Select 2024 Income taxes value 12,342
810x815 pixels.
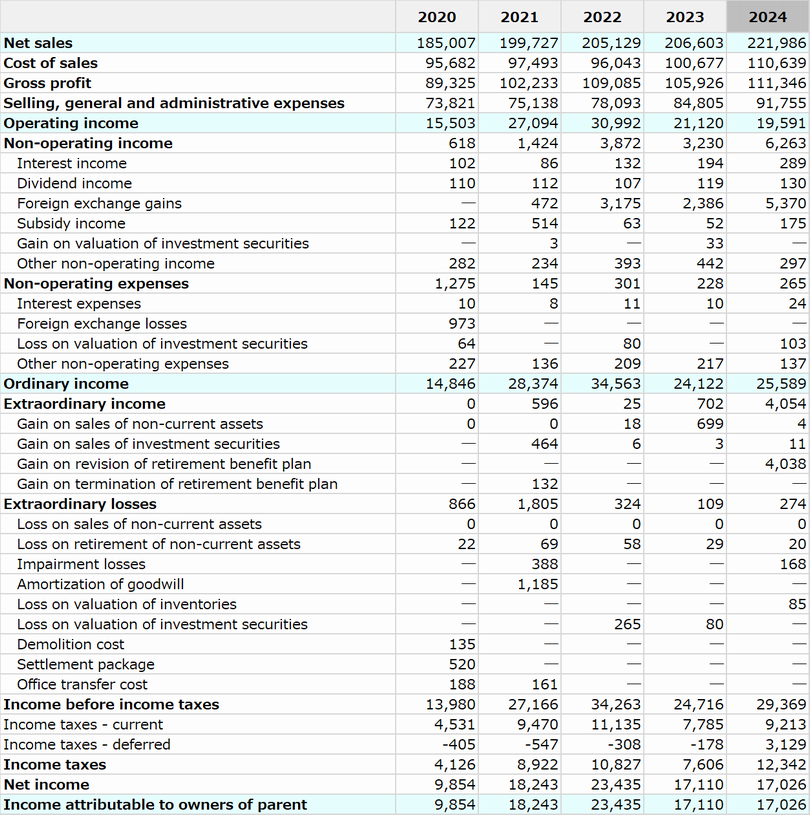[x=781, y=765]
